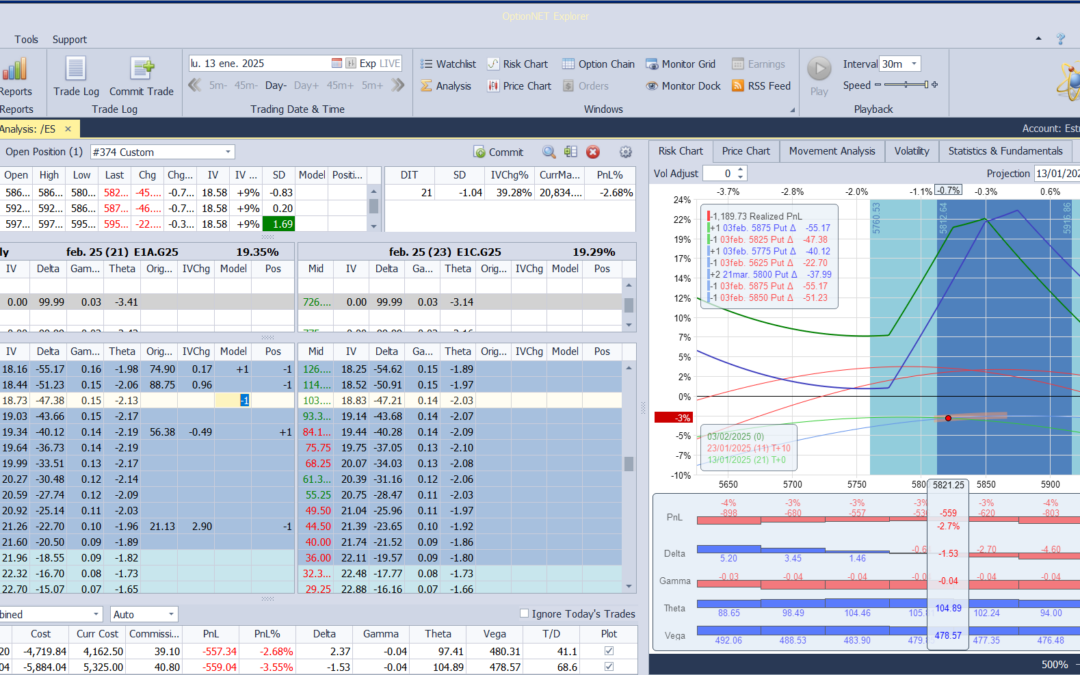Screen dimensions: 1080x675
Task: Click the 5m- time step button
Action: pos(218,85)
